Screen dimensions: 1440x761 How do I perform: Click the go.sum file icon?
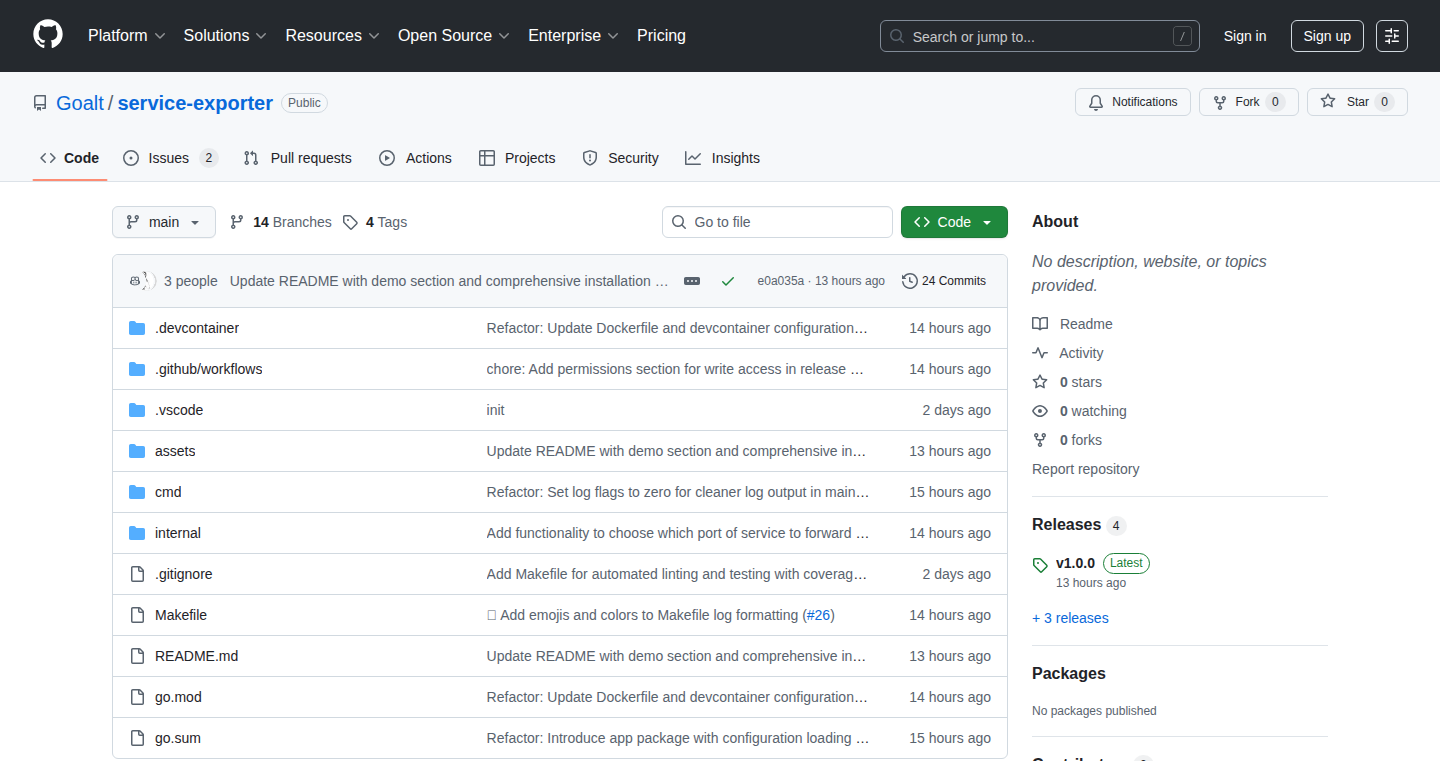click(x=137, y=738)
